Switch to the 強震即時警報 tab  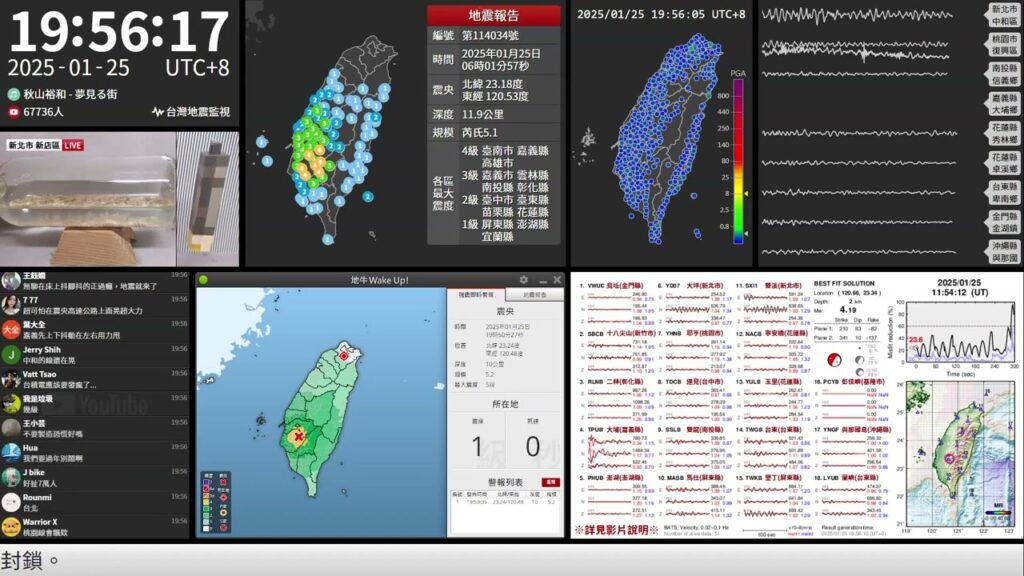(x=477, y=294)
